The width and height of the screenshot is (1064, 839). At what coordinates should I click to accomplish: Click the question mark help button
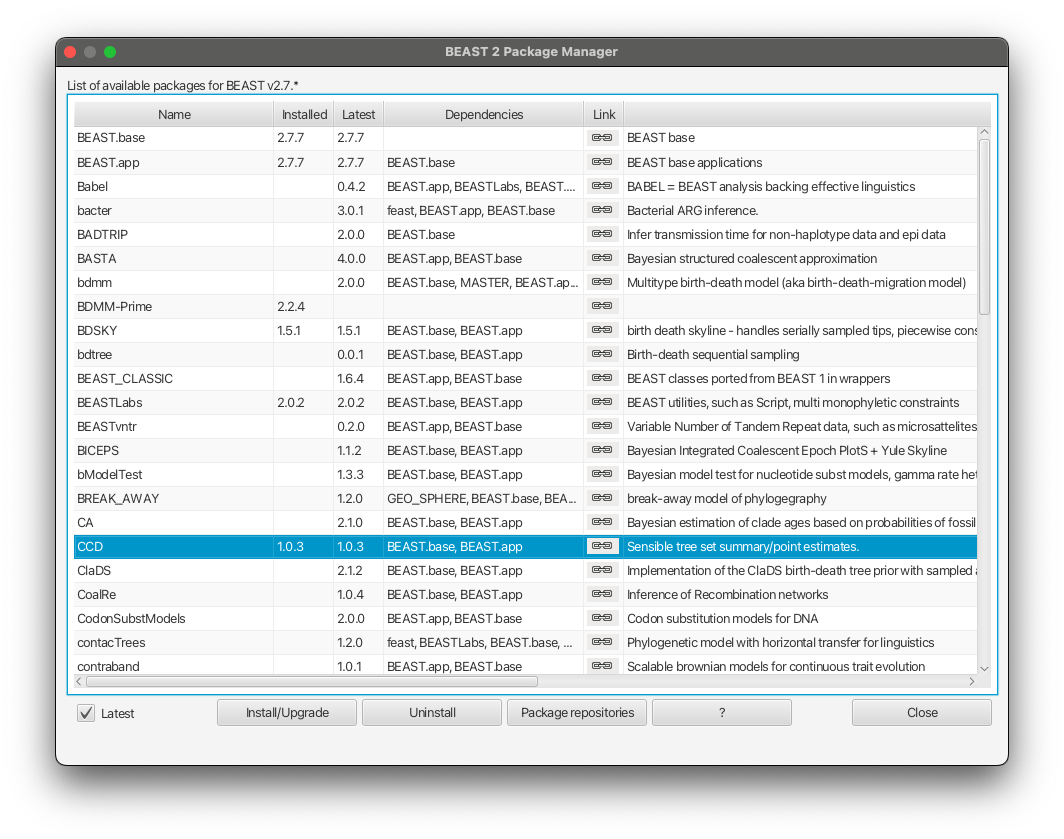[722, 713]
